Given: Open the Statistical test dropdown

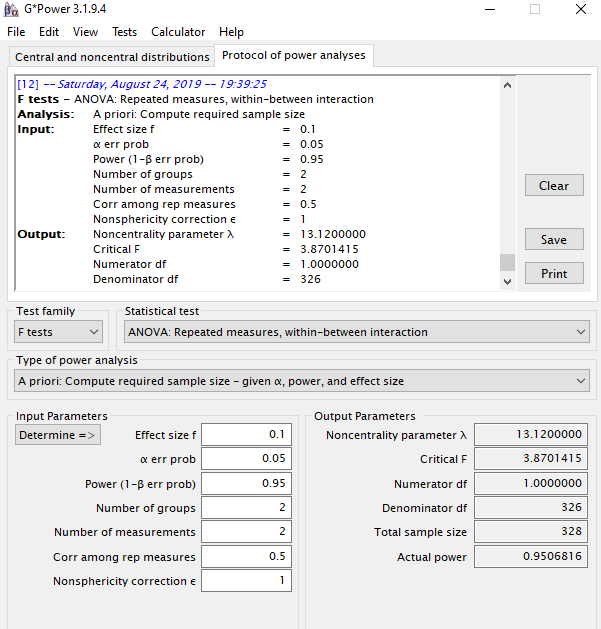Looking at the screenshot, I should (x=357, y=332).
